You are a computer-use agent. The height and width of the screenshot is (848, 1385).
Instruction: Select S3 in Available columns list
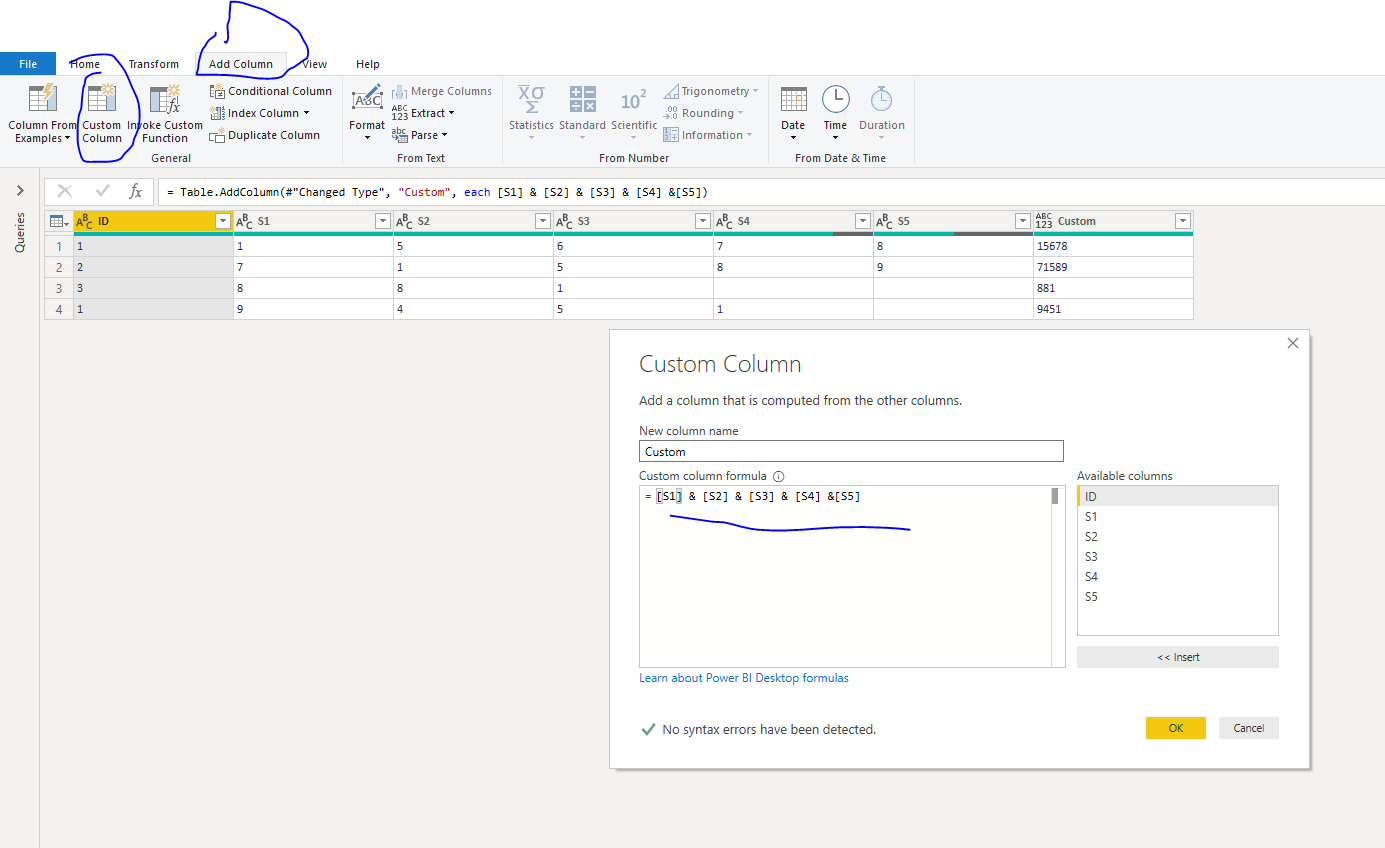tap(1178, 557)
